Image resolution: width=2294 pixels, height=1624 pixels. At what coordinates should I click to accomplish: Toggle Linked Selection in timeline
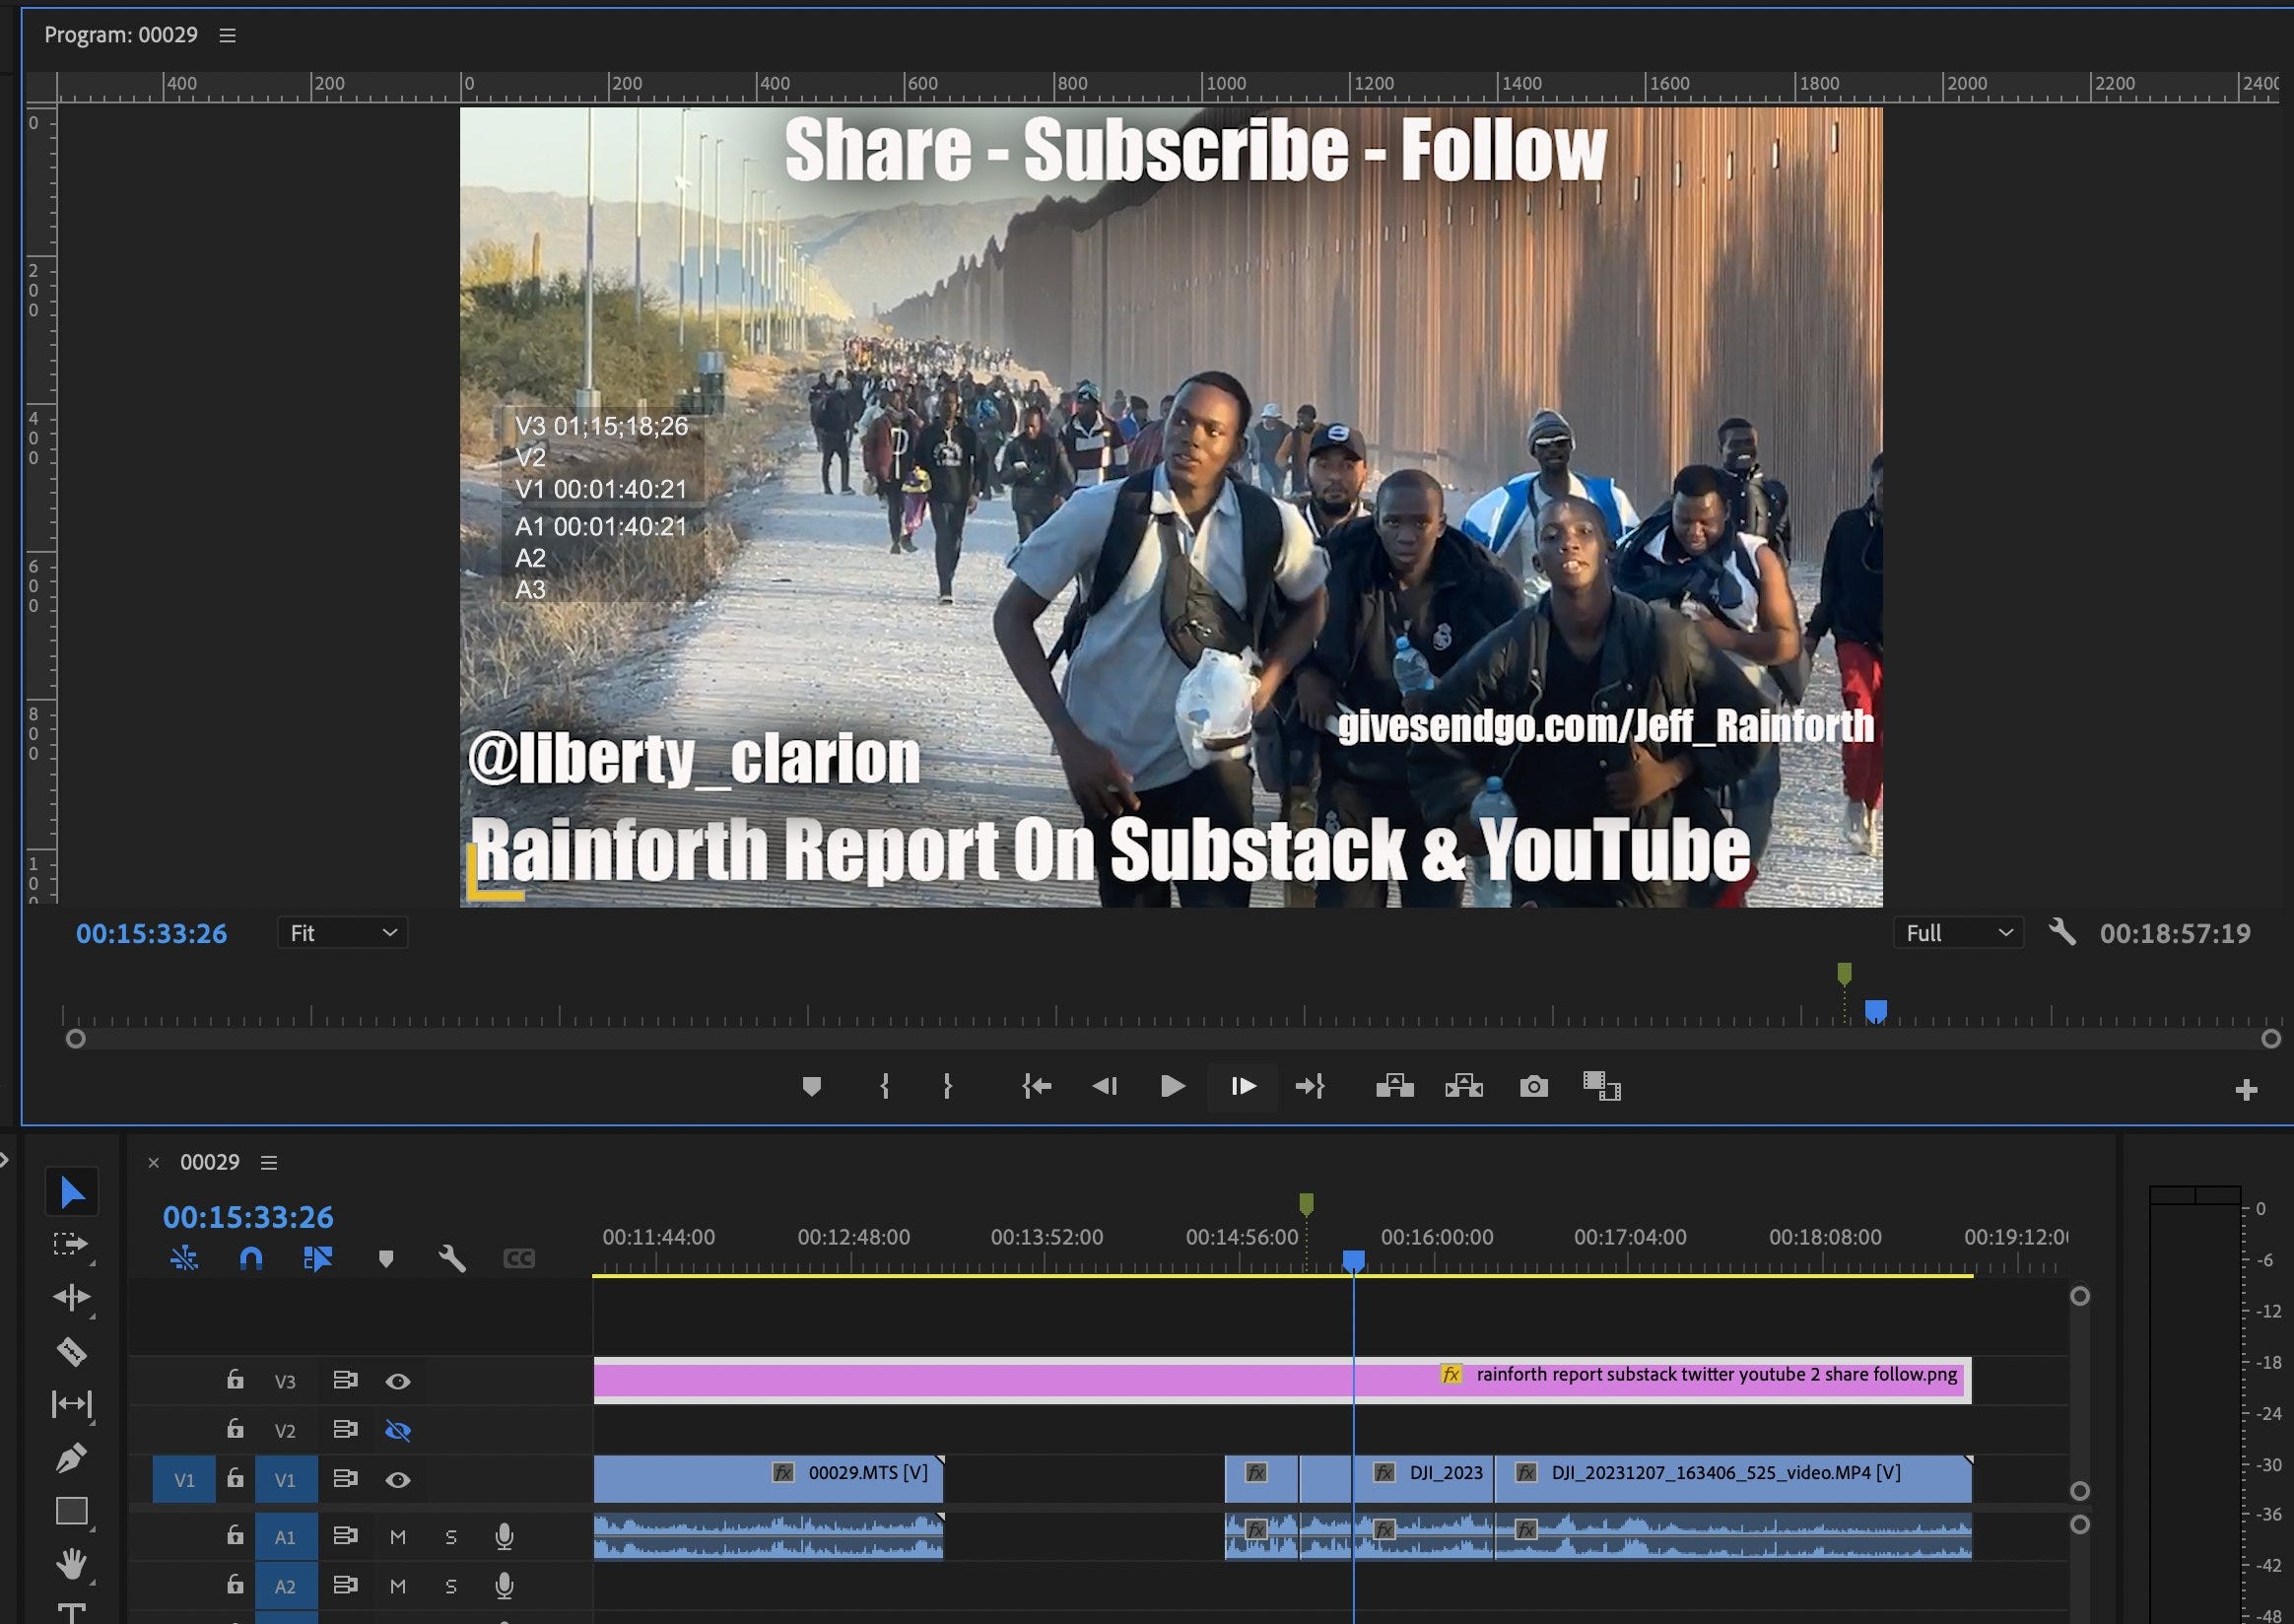click(x=318, y=1258)
